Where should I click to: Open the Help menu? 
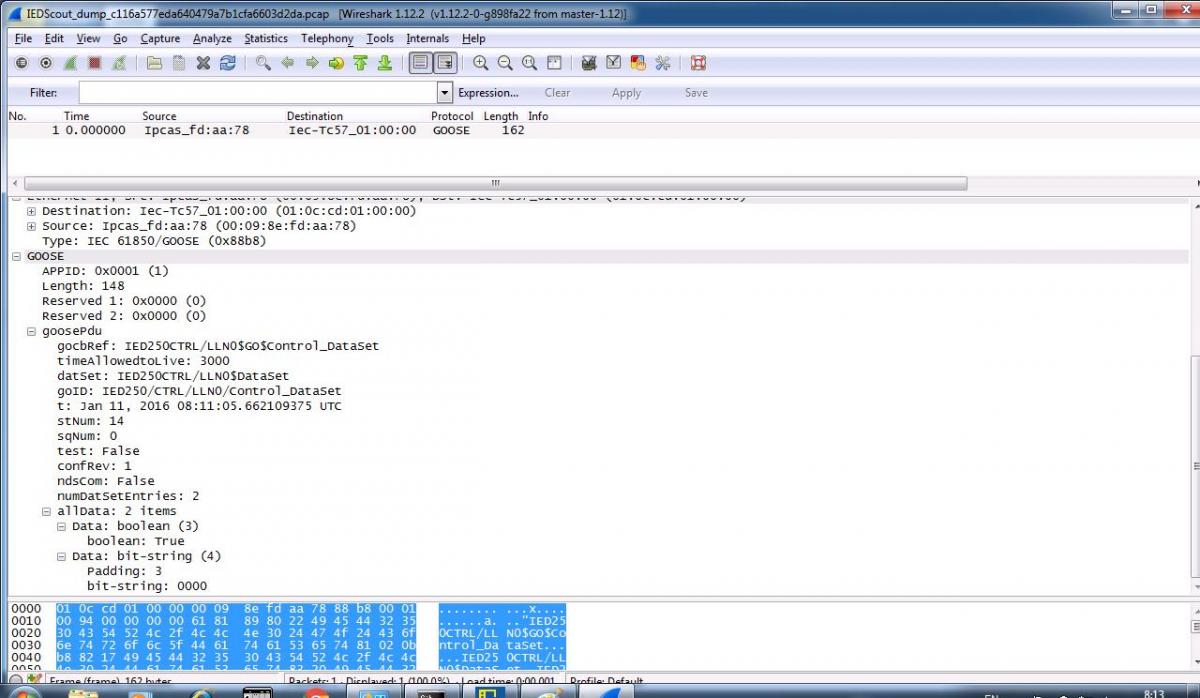474,38
